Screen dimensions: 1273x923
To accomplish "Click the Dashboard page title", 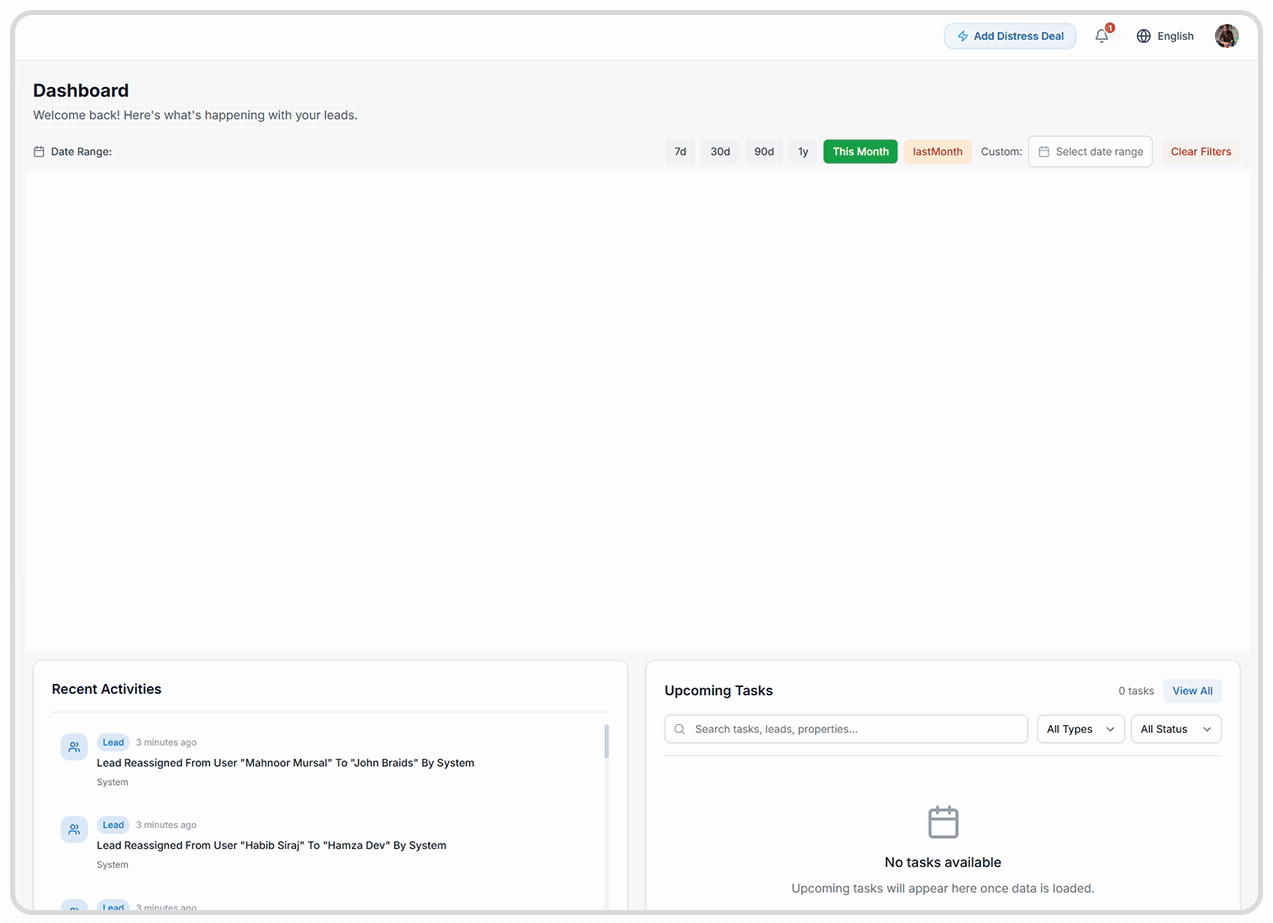I will tap(81, 91).
